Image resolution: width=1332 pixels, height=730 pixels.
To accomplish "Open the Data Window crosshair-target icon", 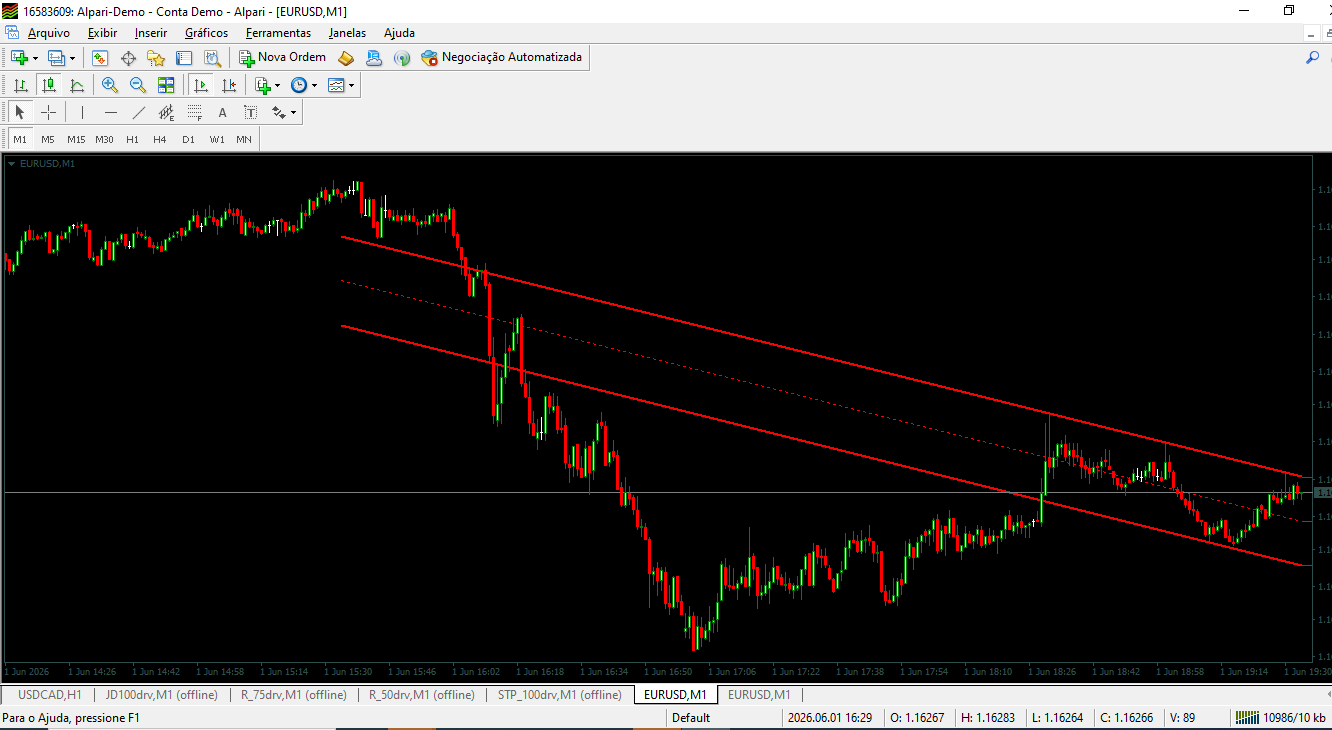I will coord(128,58).
